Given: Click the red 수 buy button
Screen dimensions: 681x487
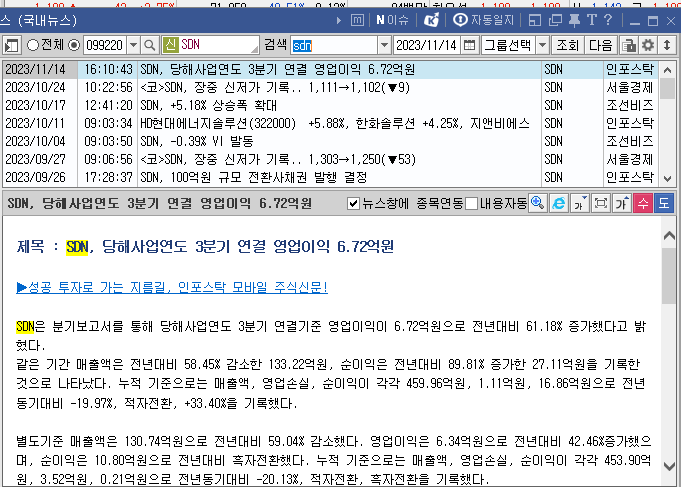Looking at the screenshot, I should [643, 203].
